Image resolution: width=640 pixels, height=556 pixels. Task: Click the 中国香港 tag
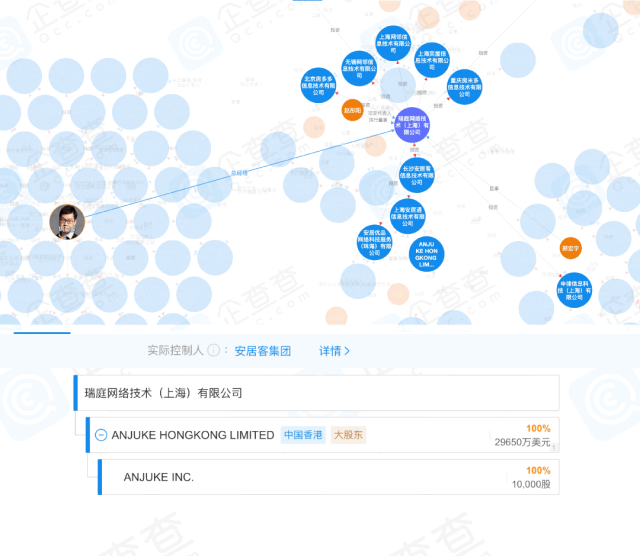click(303, 435)
